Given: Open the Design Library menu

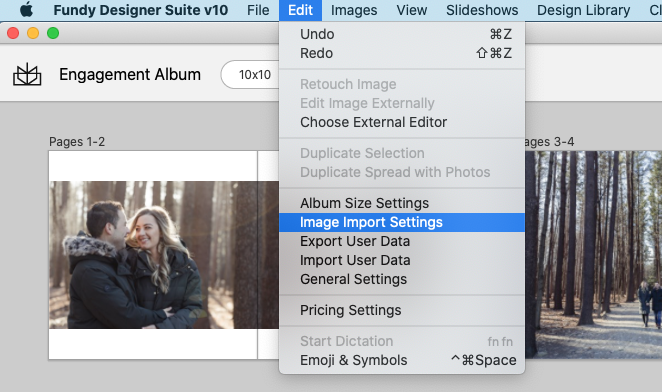Looking at the screenshot, I should (x=583, y=10).
